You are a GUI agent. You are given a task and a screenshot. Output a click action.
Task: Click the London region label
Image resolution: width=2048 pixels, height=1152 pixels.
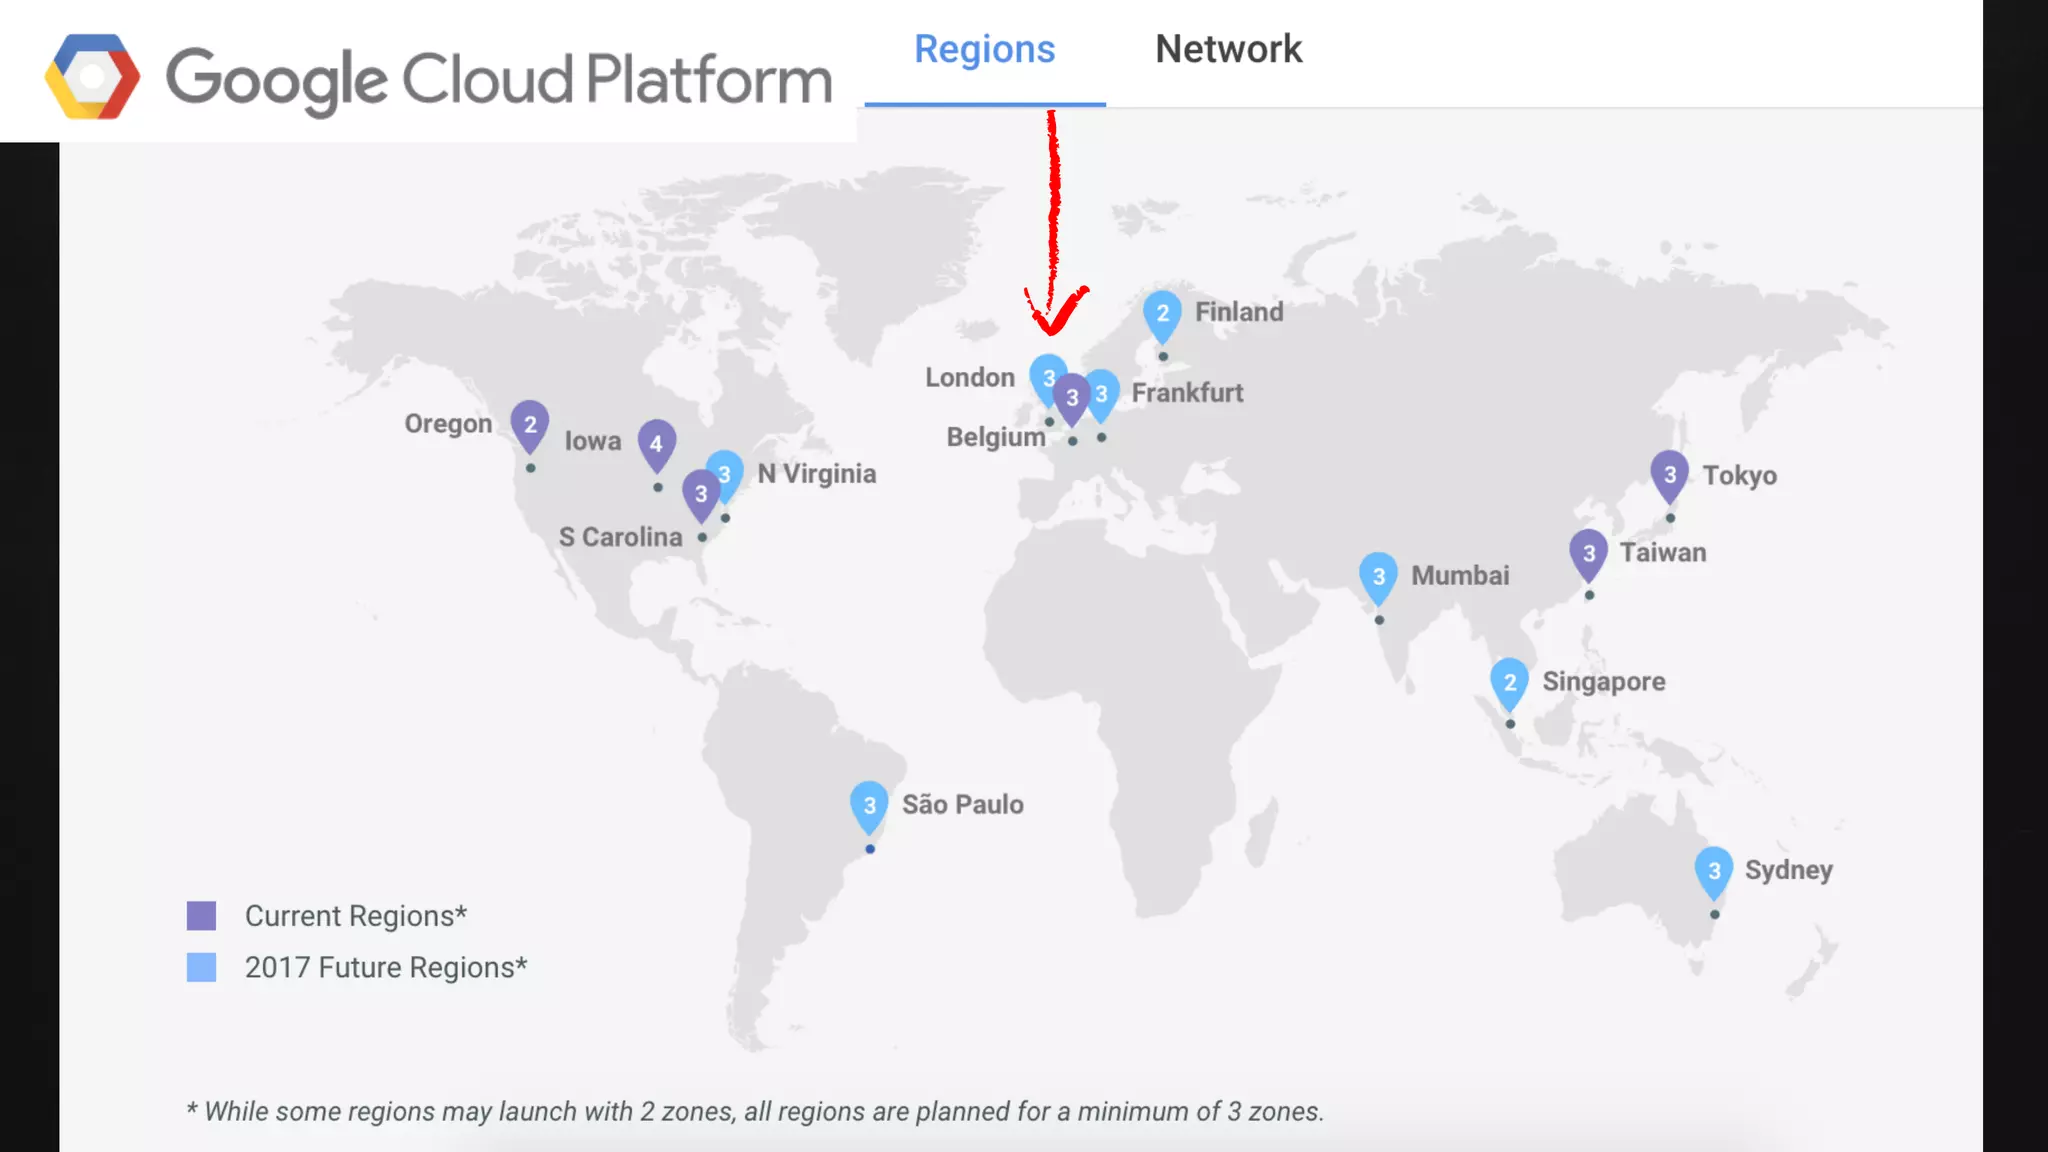point(969,378)
